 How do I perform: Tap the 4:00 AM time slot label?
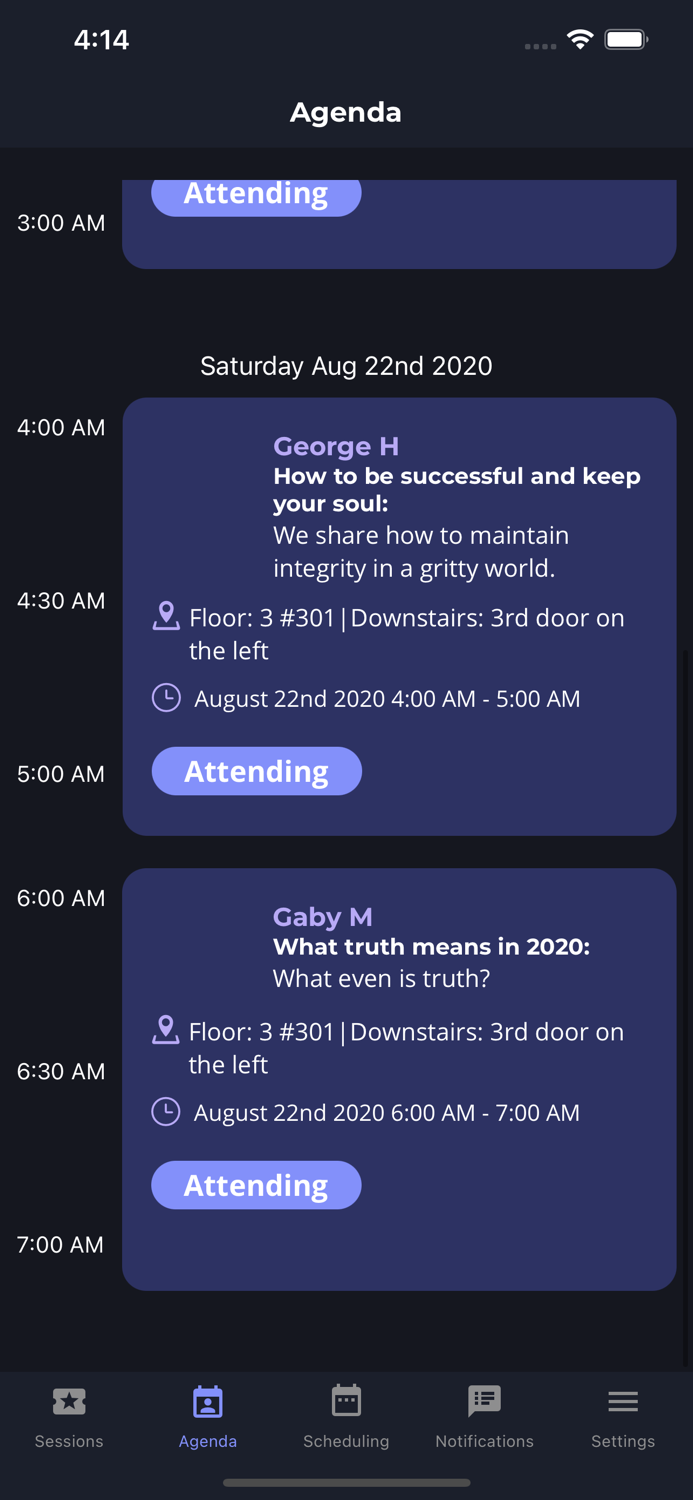click(61, 427)
